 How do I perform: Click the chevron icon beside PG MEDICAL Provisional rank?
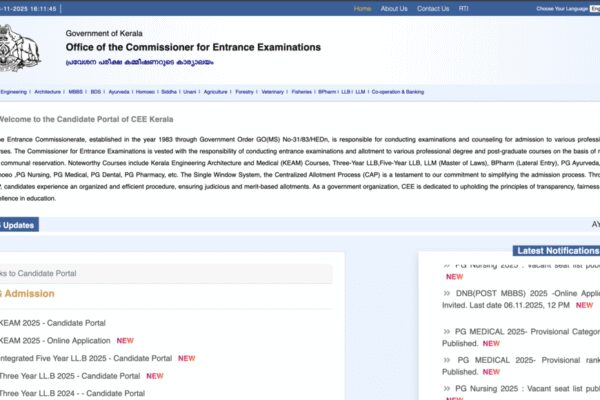[x=447, y=360]
